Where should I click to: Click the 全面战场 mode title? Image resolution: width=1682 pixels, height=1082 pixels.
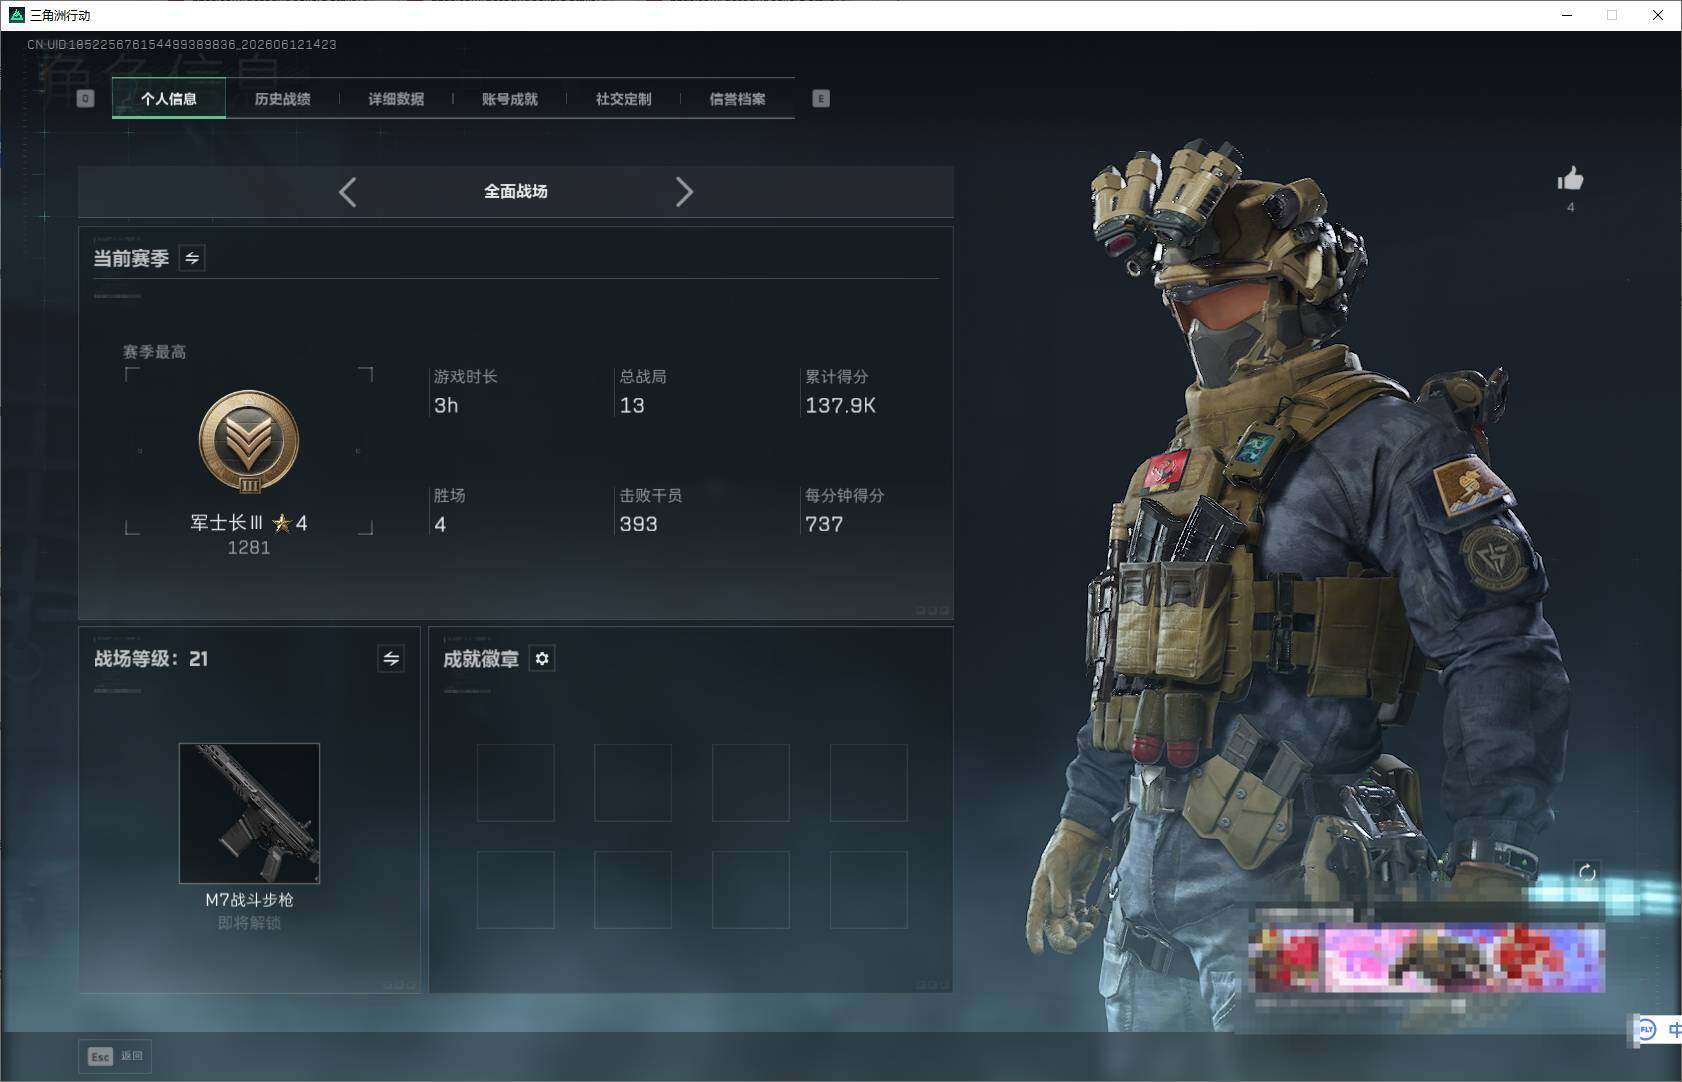click(516, 191)
